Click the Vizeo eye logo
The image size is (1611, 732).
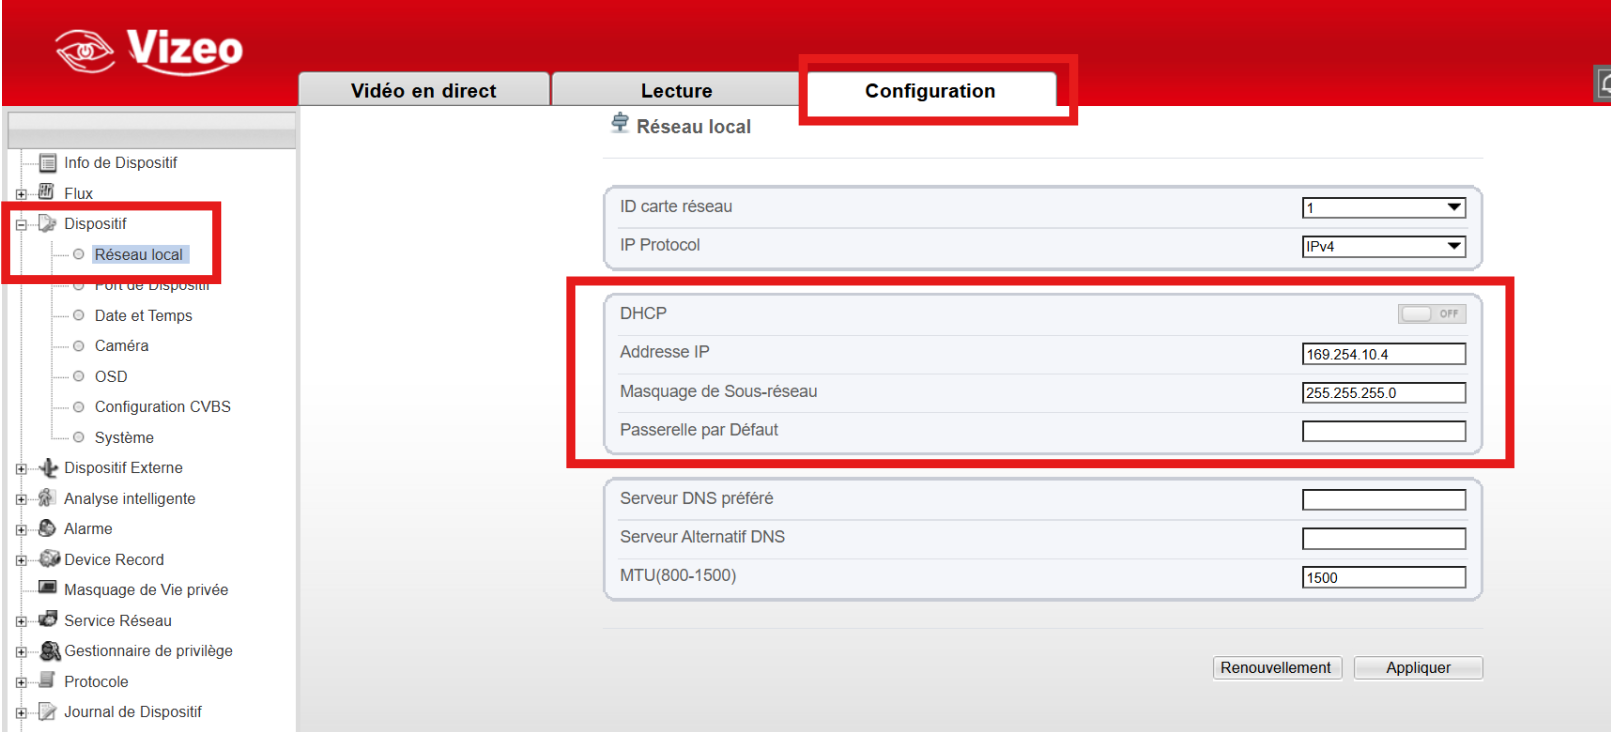point(84,50)
